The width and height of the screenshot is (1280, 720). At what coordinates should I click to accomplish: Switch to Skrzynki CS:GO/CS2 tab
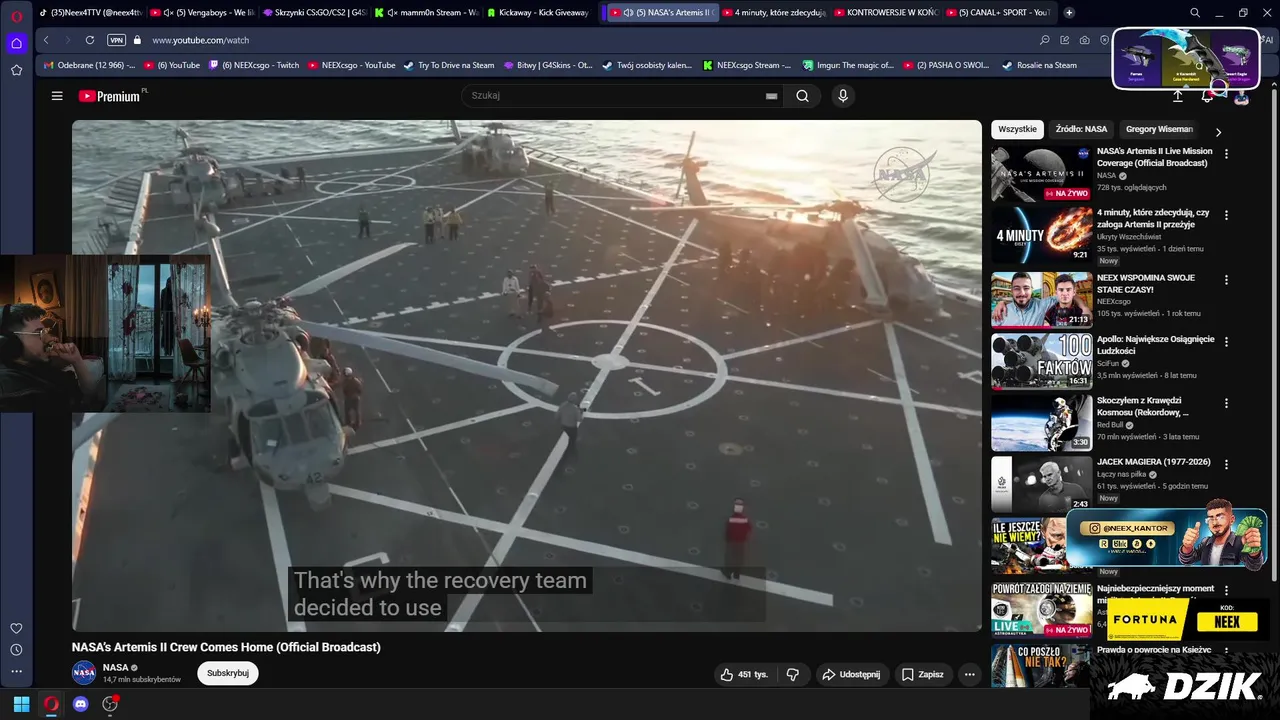pyautogui.click(x=315, y=13)
